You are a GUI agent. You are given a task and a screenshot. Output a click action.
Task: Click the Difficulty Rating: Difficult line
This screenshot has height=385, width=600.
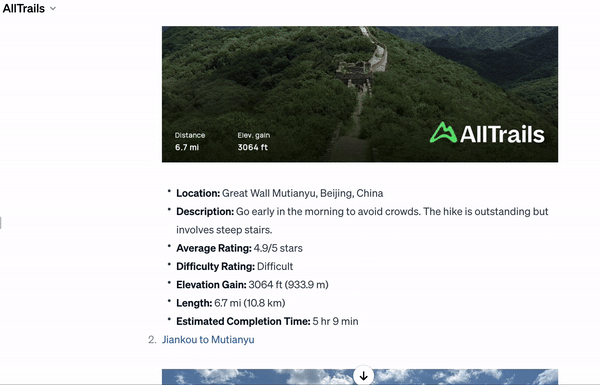click(x=235, y=266)
